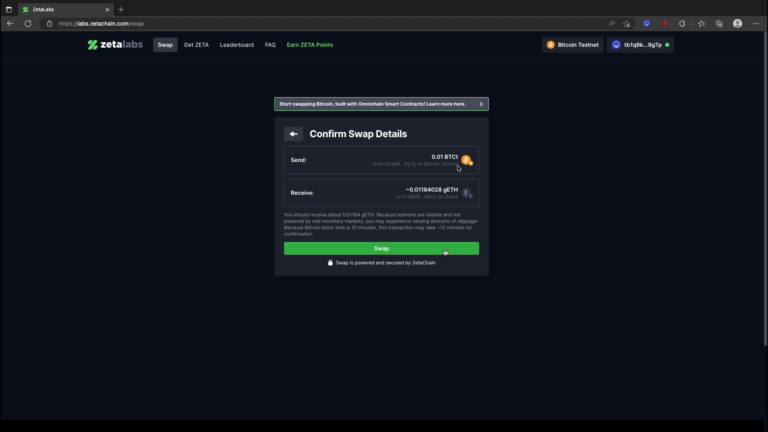
Task: Open the FAQ page
Action: (270, 45)
